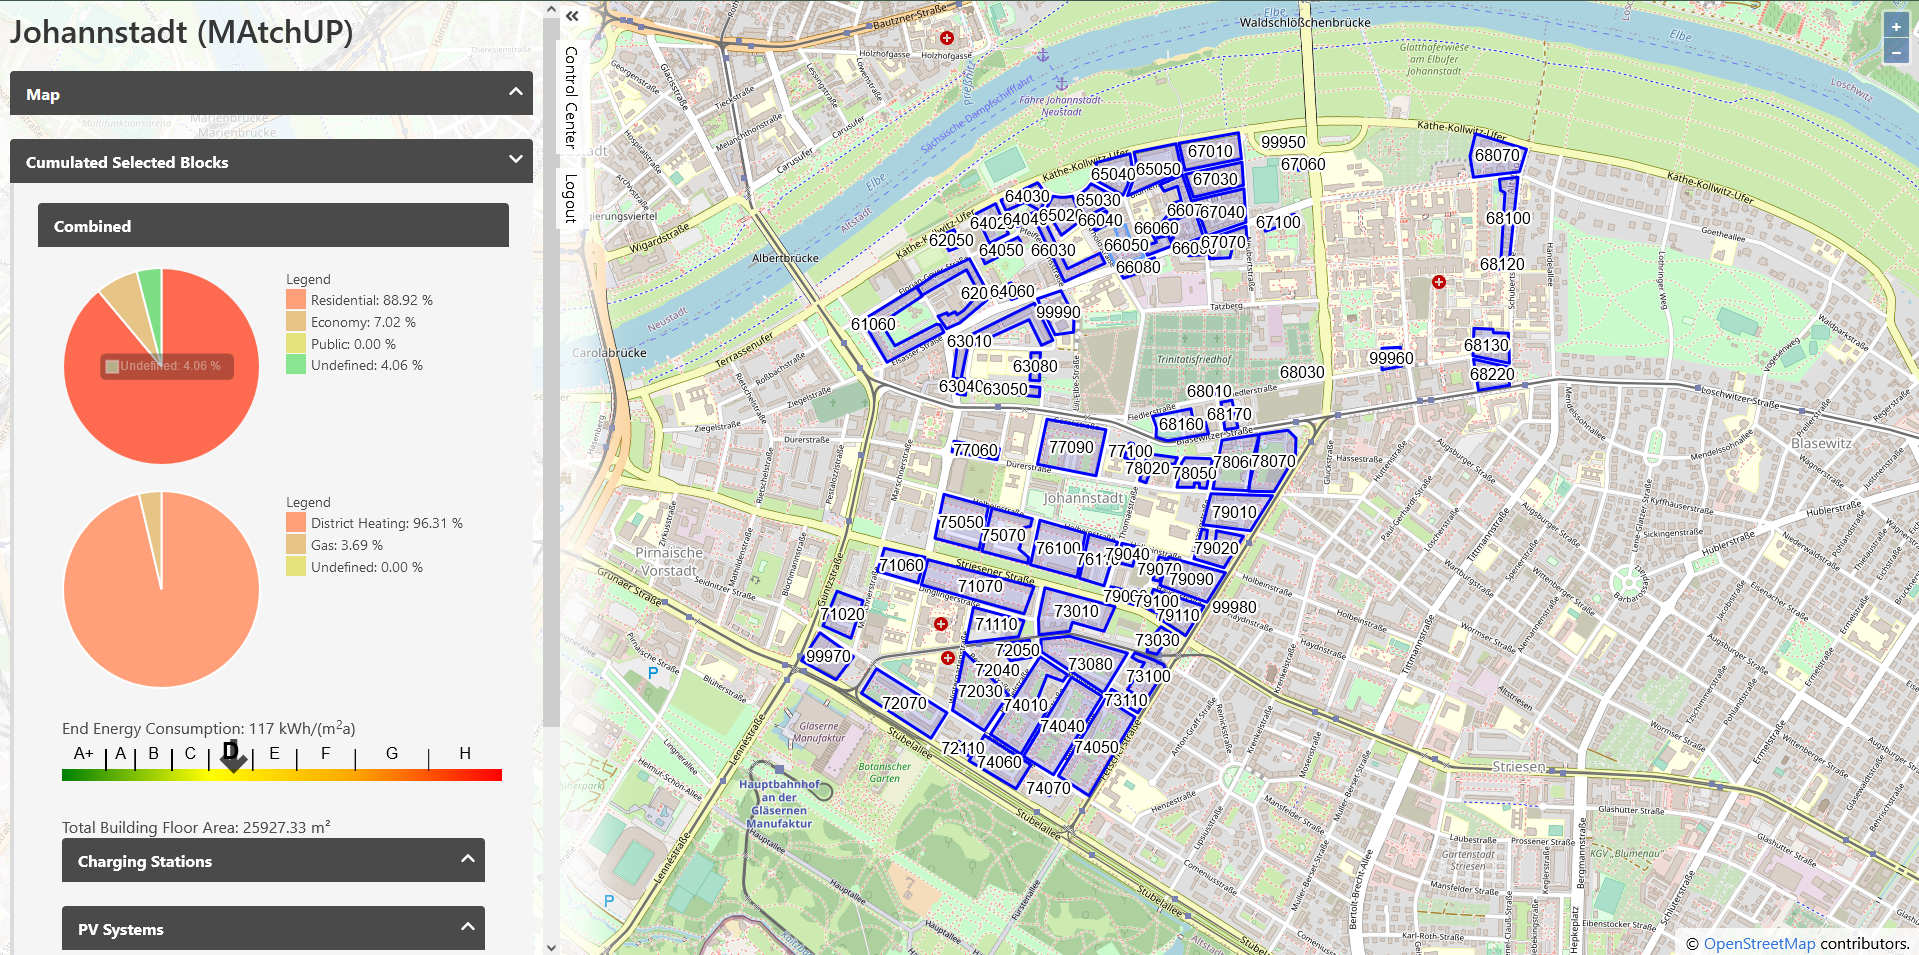Select map block 68070
Viewport: 1919px width, 955px height.
click(x=1497, y=155)
